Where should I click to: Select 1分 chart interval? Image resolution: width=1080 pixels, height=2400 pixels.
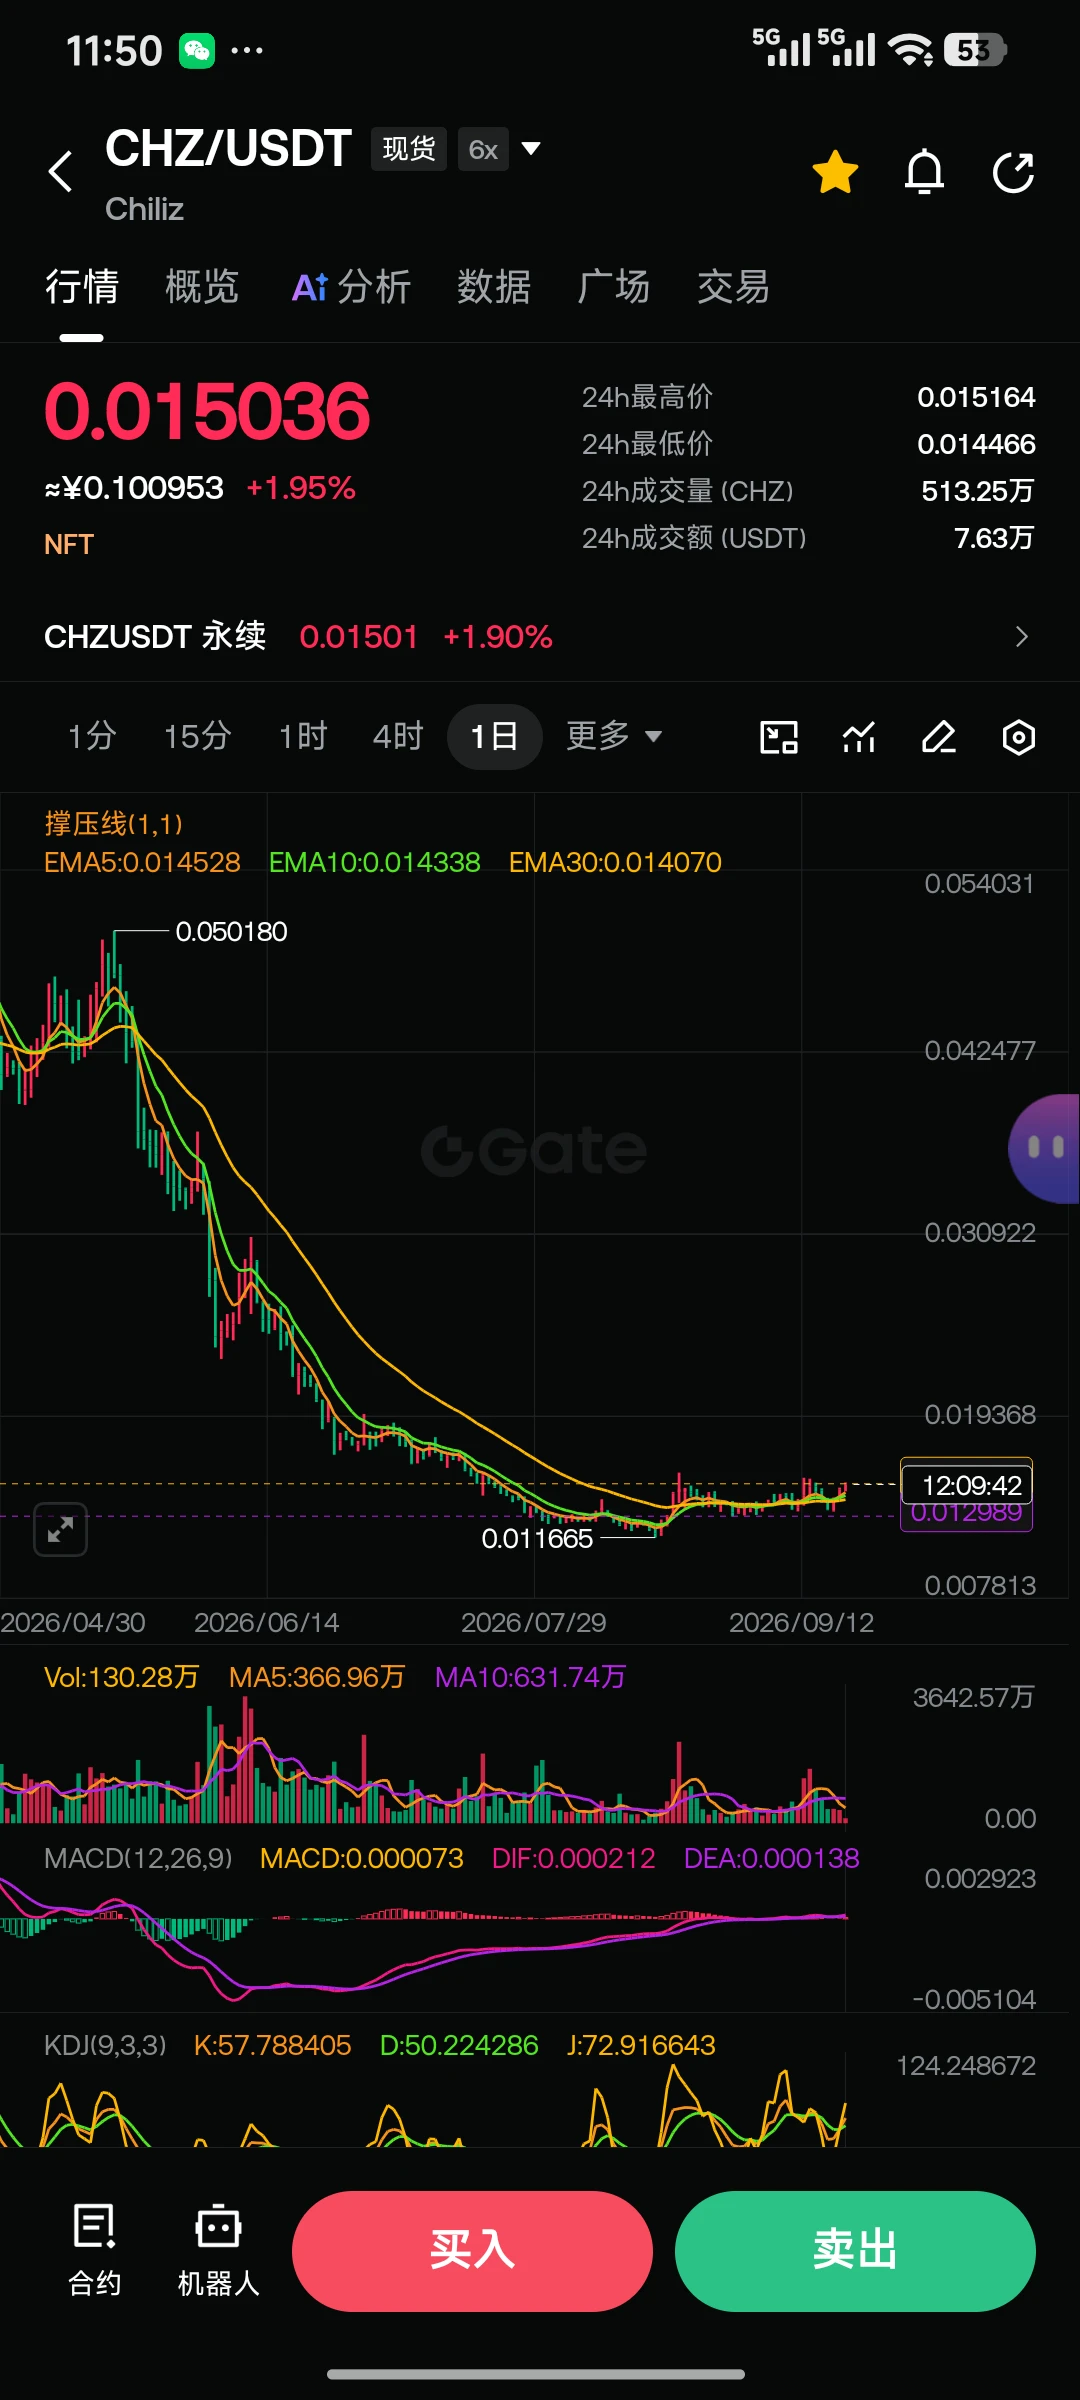point(92,737)
